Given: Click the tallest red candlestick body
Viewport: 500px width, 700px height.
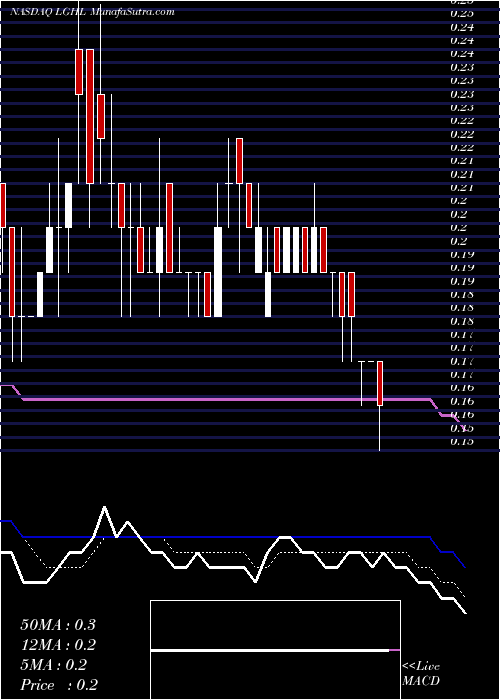Looking at the screenshot, I should point(90,116).
